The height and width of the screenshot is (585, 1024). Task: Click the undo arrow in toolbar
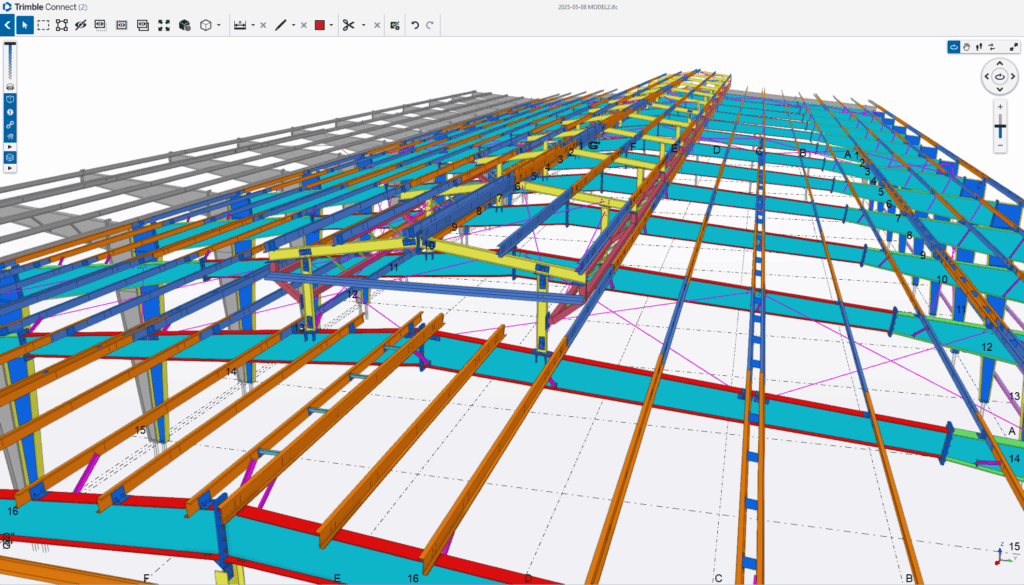coord(415,25)
